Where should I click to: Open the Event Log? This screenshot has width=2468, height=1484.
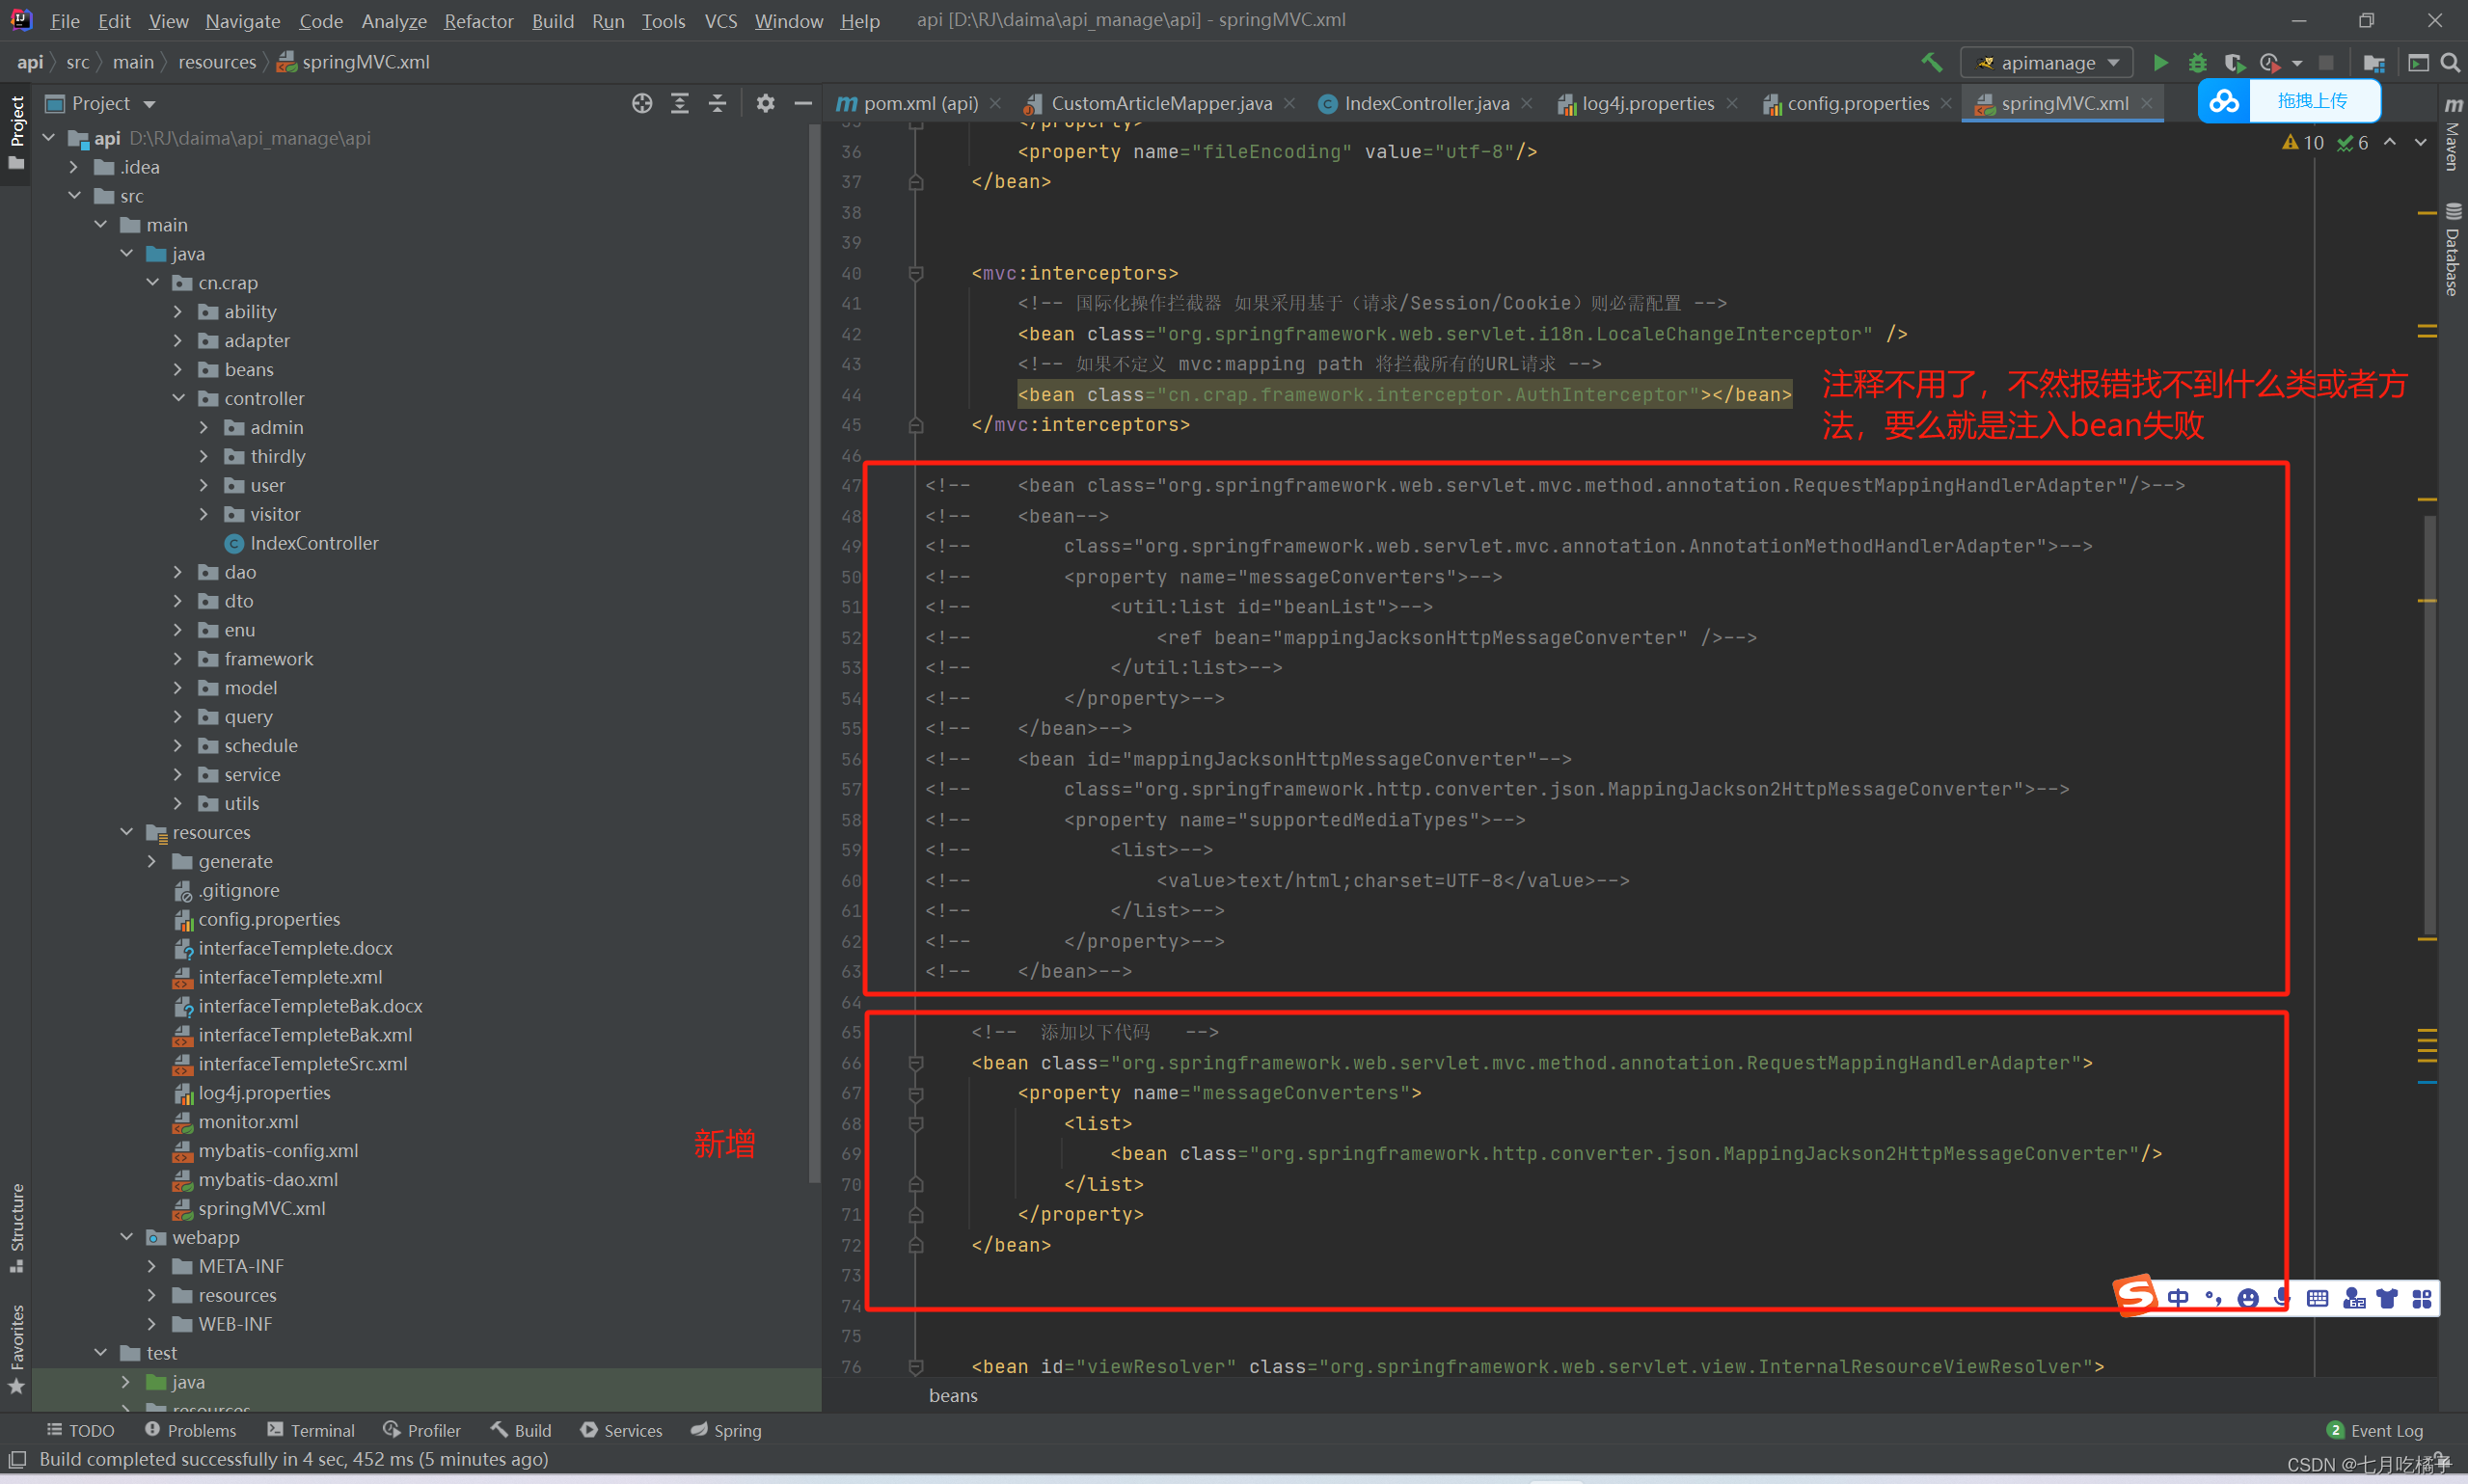click(x=2375, y=1430)
